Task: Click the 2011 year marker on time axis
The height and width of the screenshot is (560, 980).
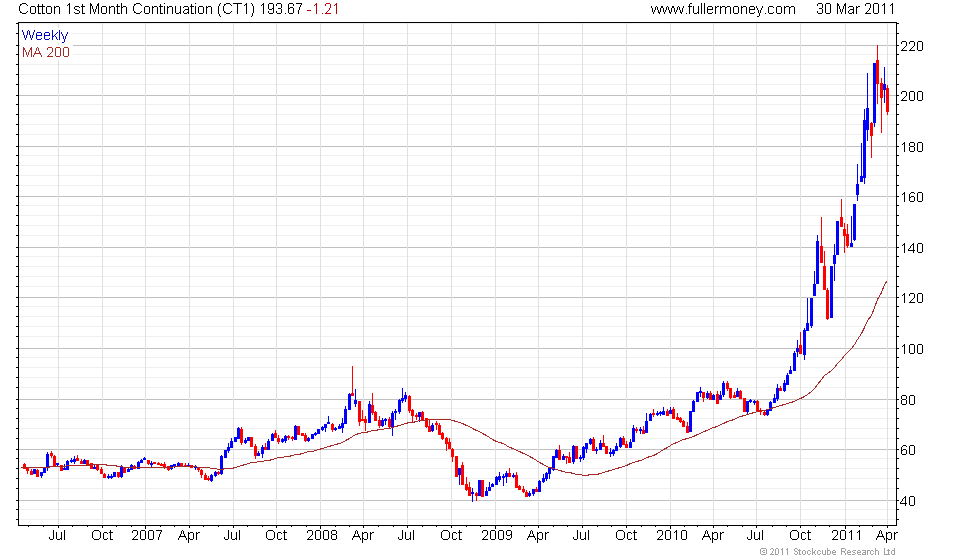Action: (x=846, y=536)
